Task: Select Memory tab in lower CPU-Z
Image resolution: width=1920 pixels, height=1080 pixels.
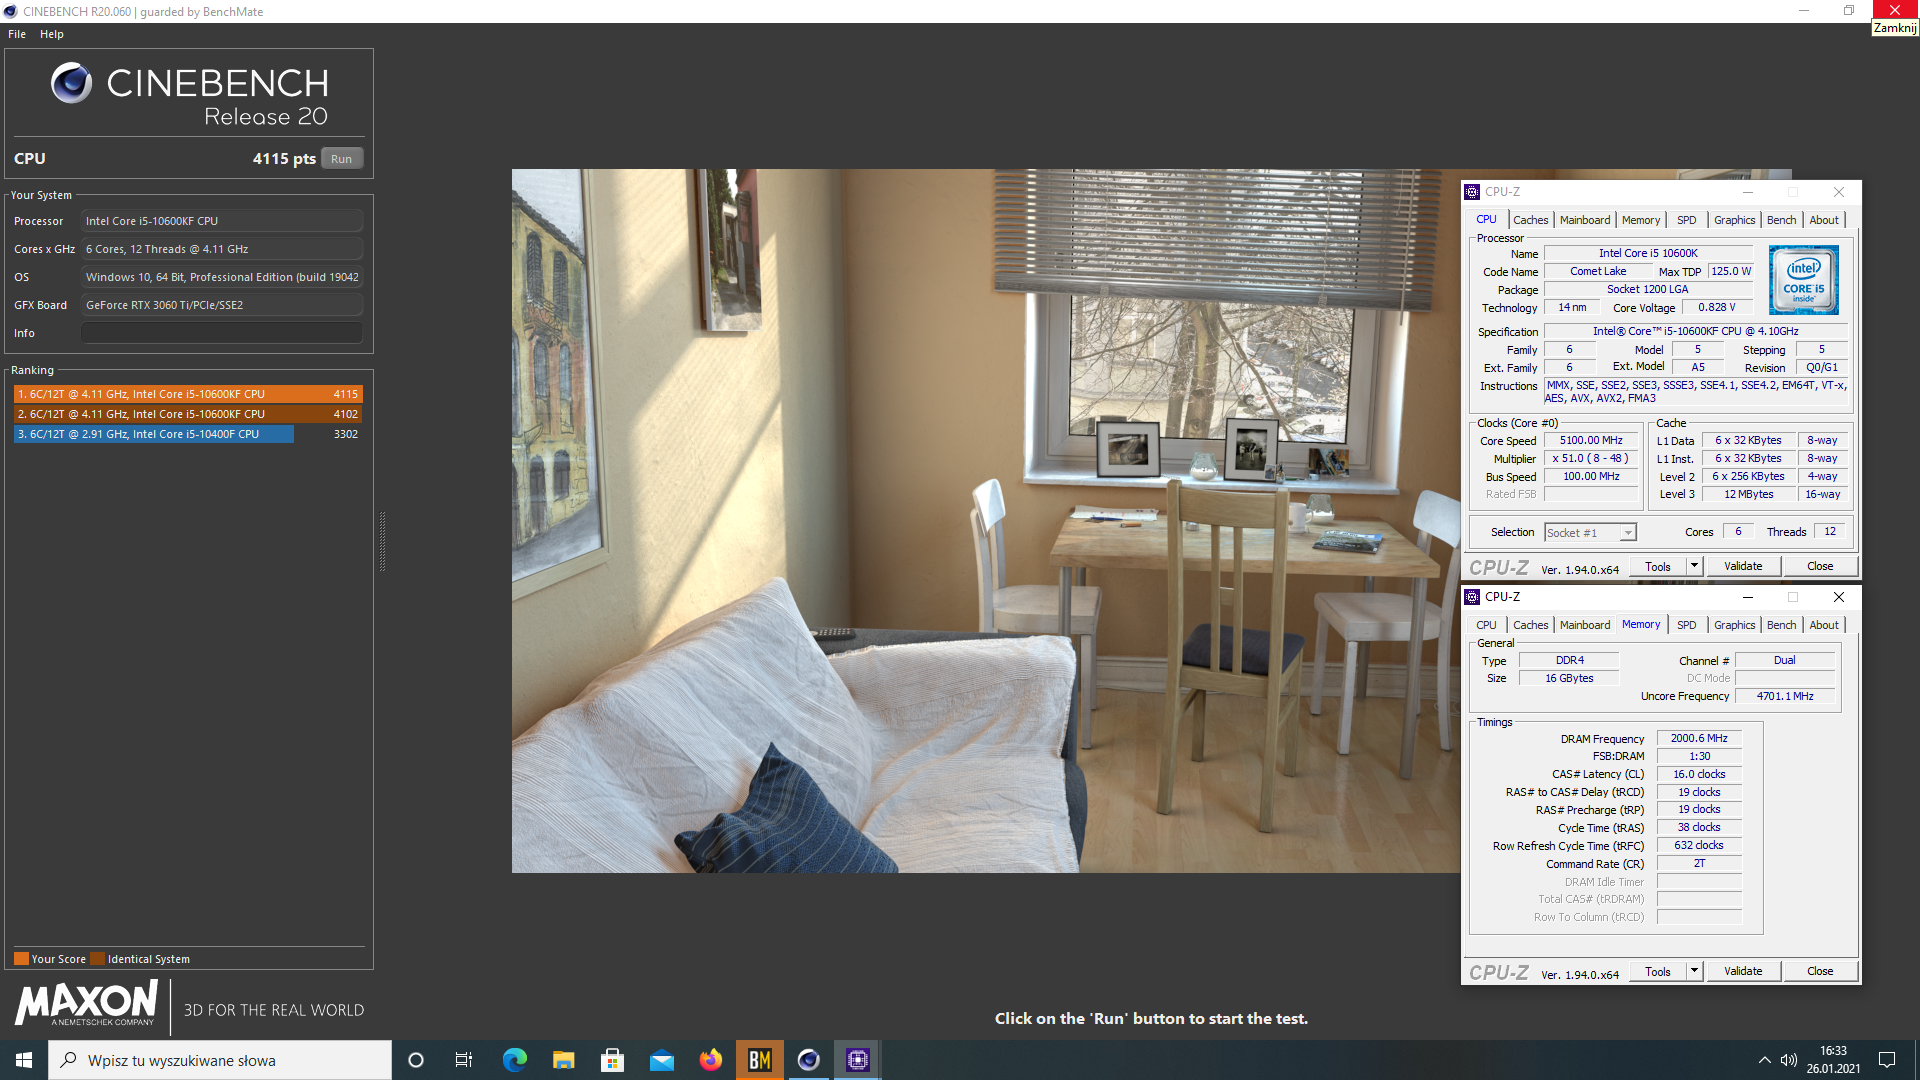Action: (1641, 624)
